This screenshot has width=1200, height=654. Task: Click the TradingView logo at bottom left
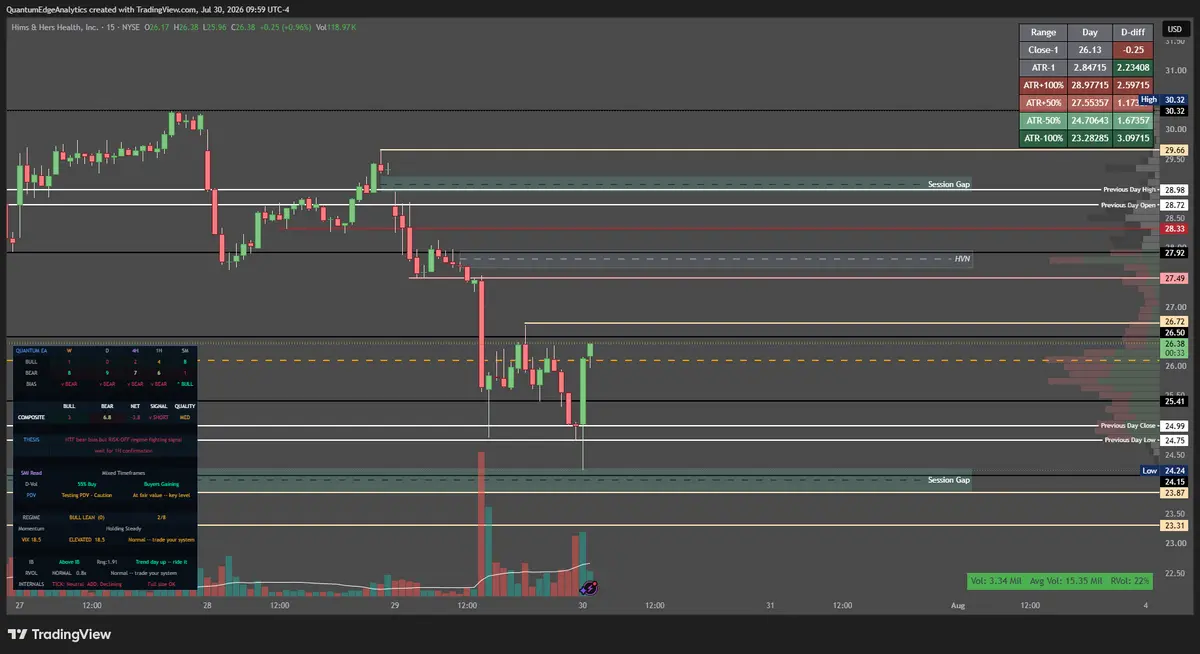tap(59, 634)
